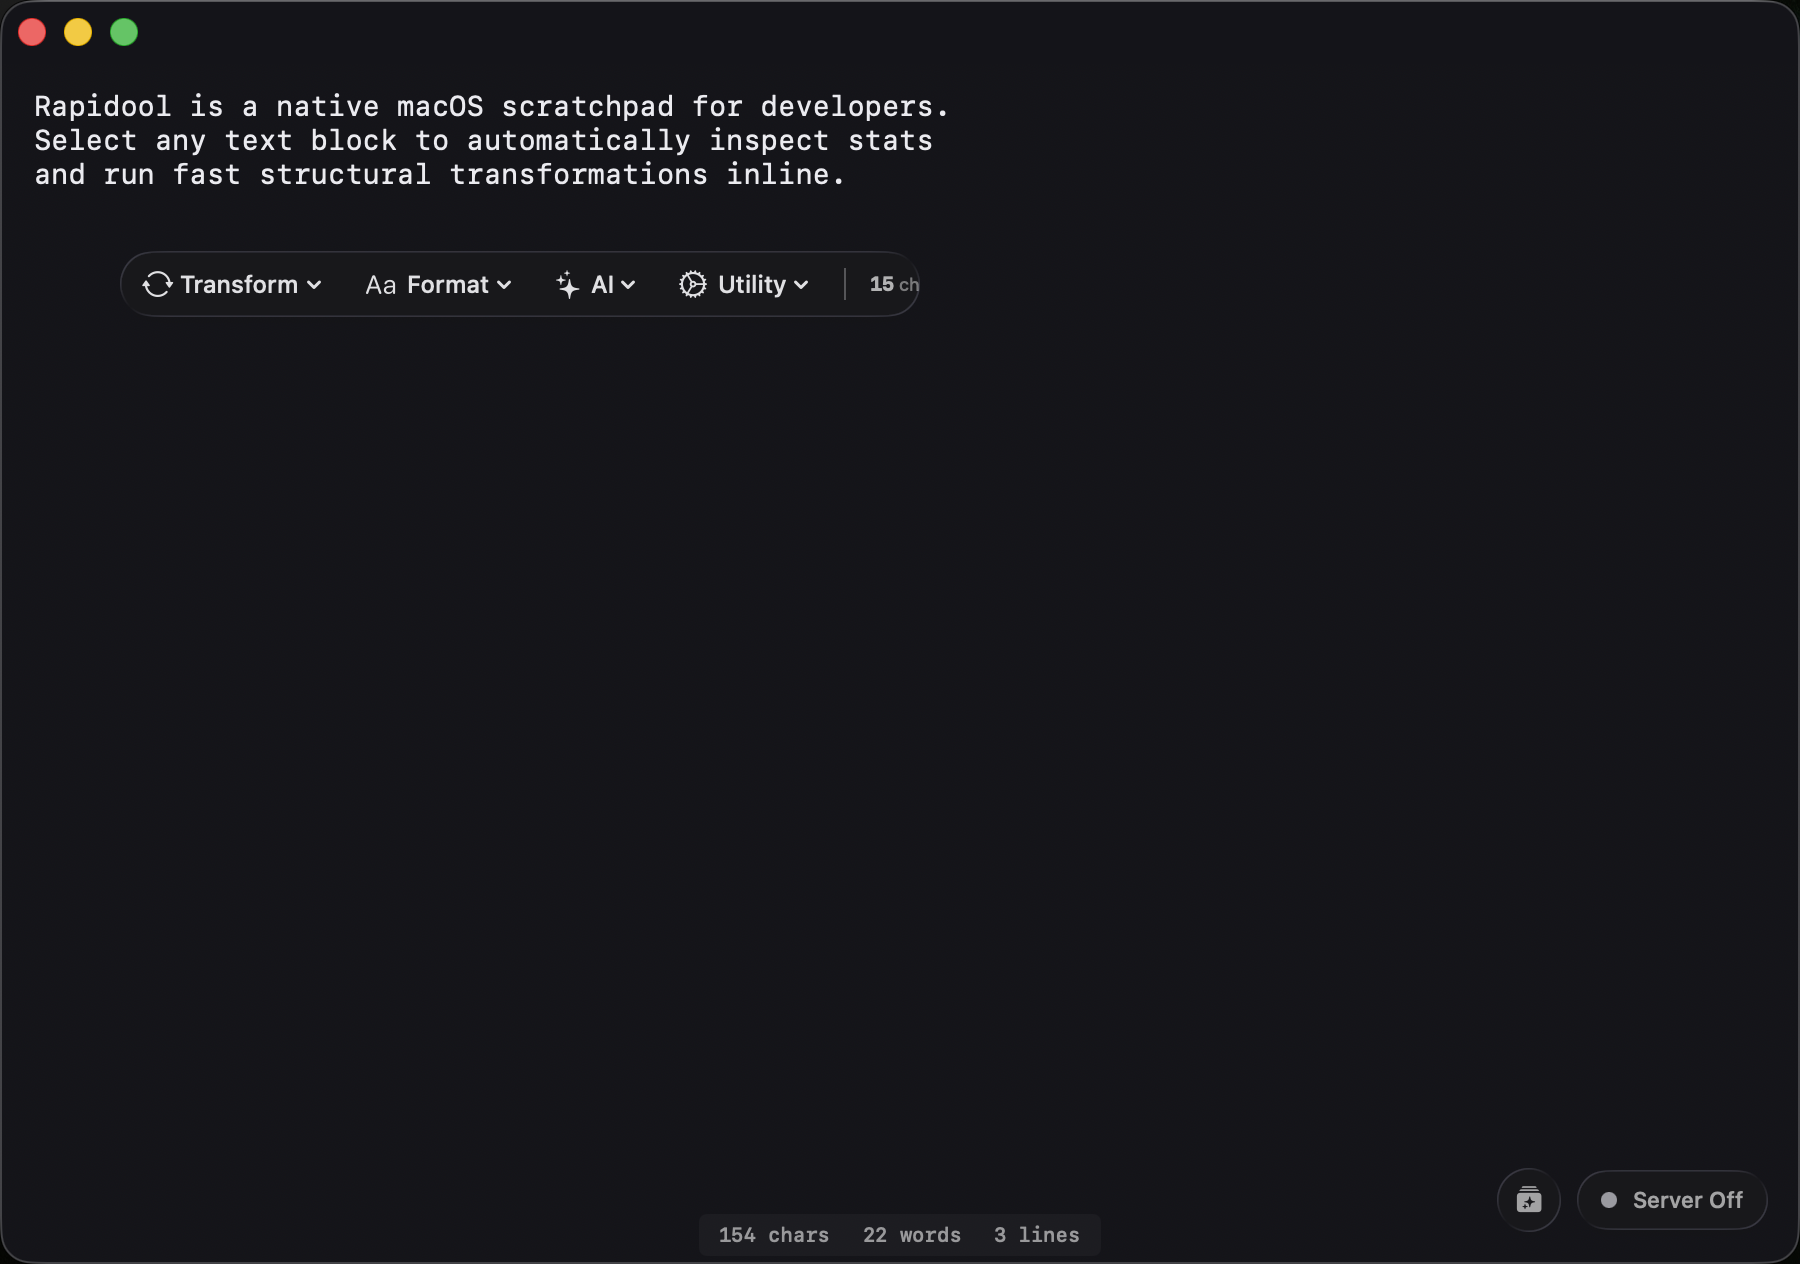Screen dimensions: 1800x1264
Task: Click the AI sparkle icon
Action: (x=568, y=285)
